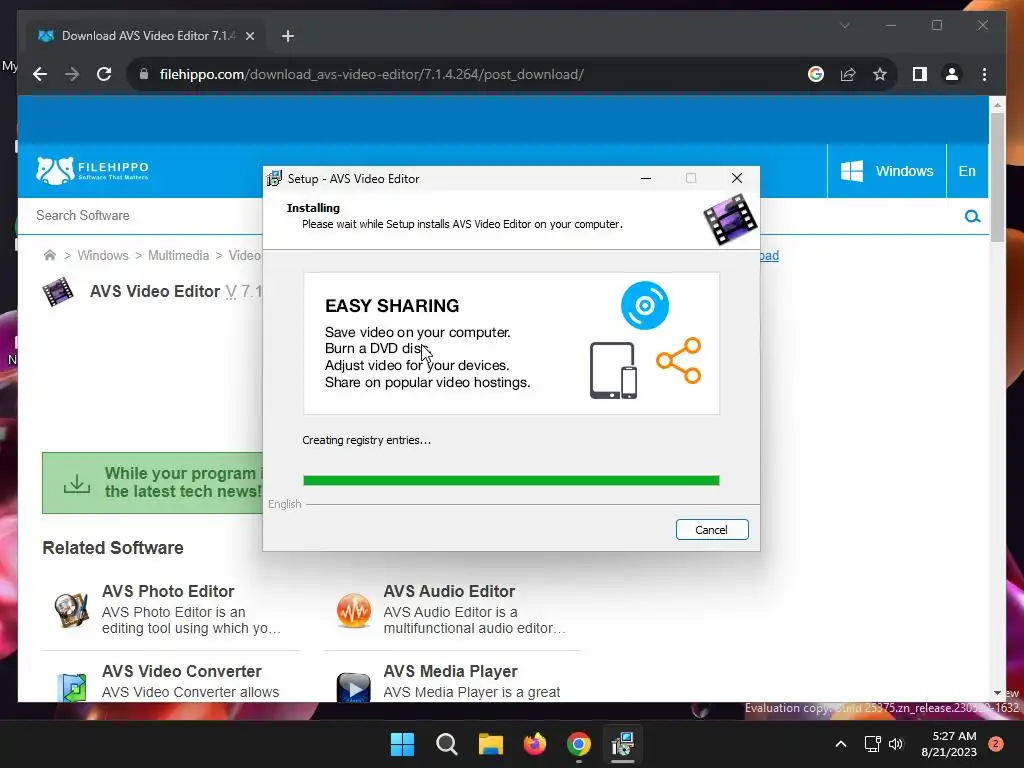Click the Setup installer taskbar icon
The image size is (1024, 768).
click(623, 744)
